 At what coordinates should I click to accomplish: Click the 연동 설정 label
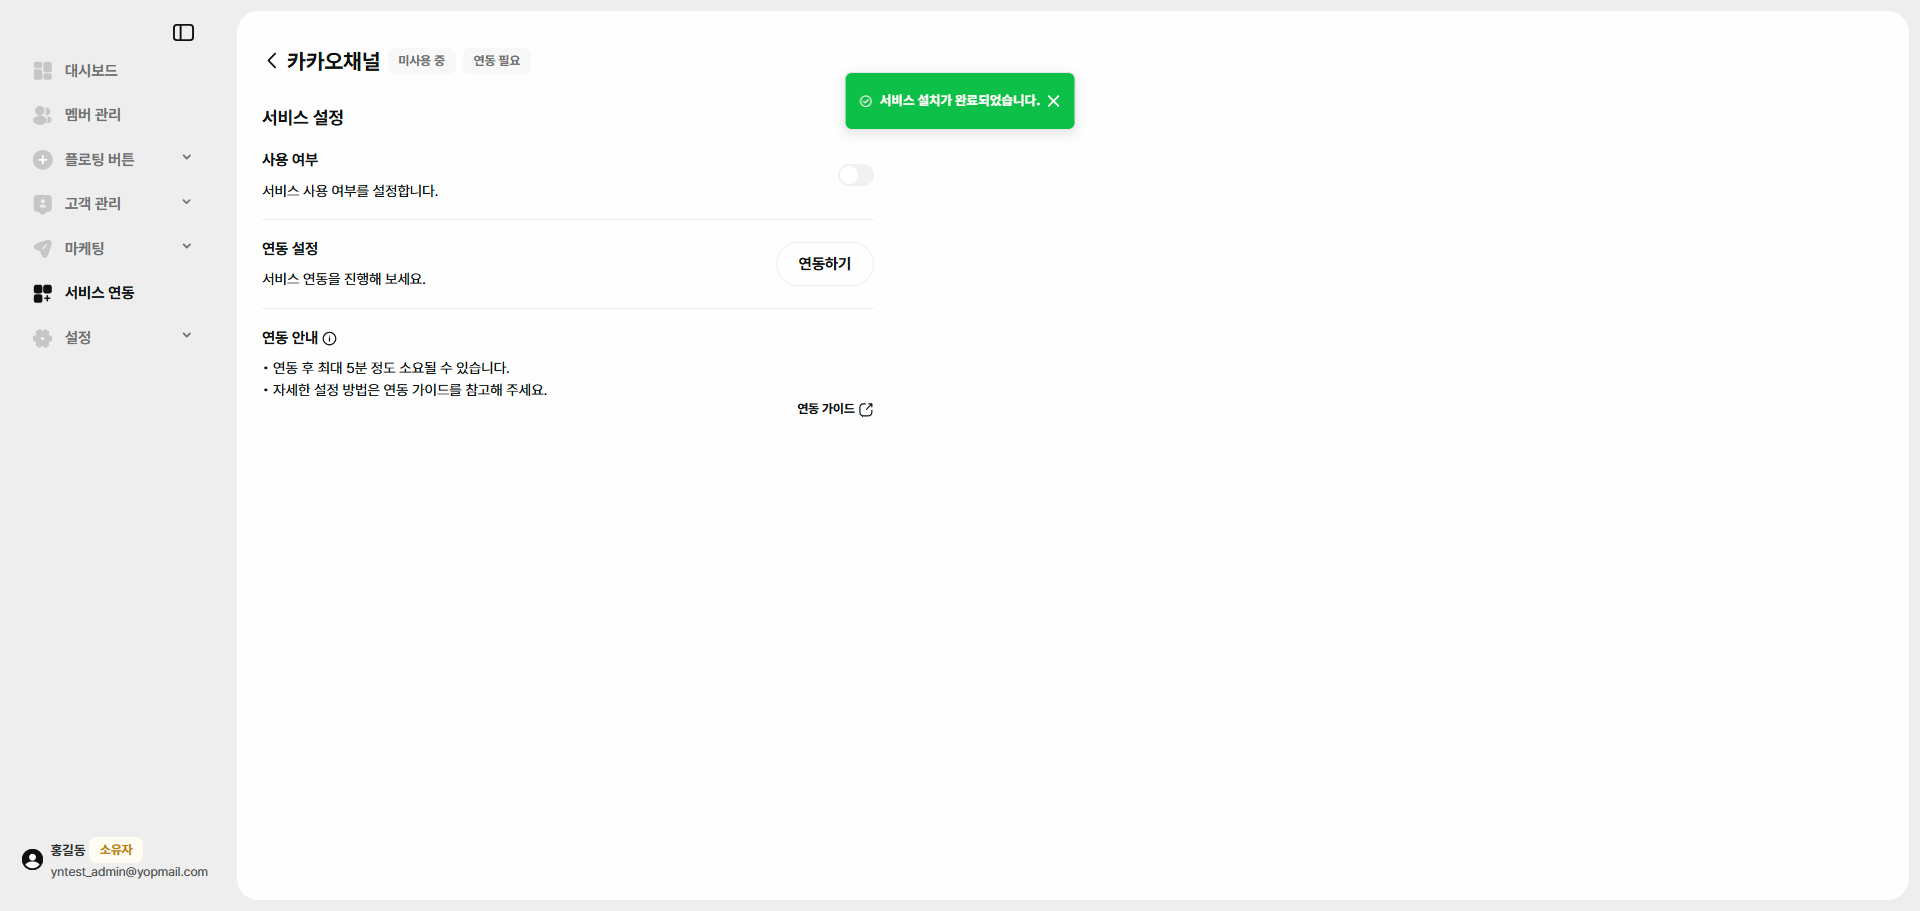(290, 249)
